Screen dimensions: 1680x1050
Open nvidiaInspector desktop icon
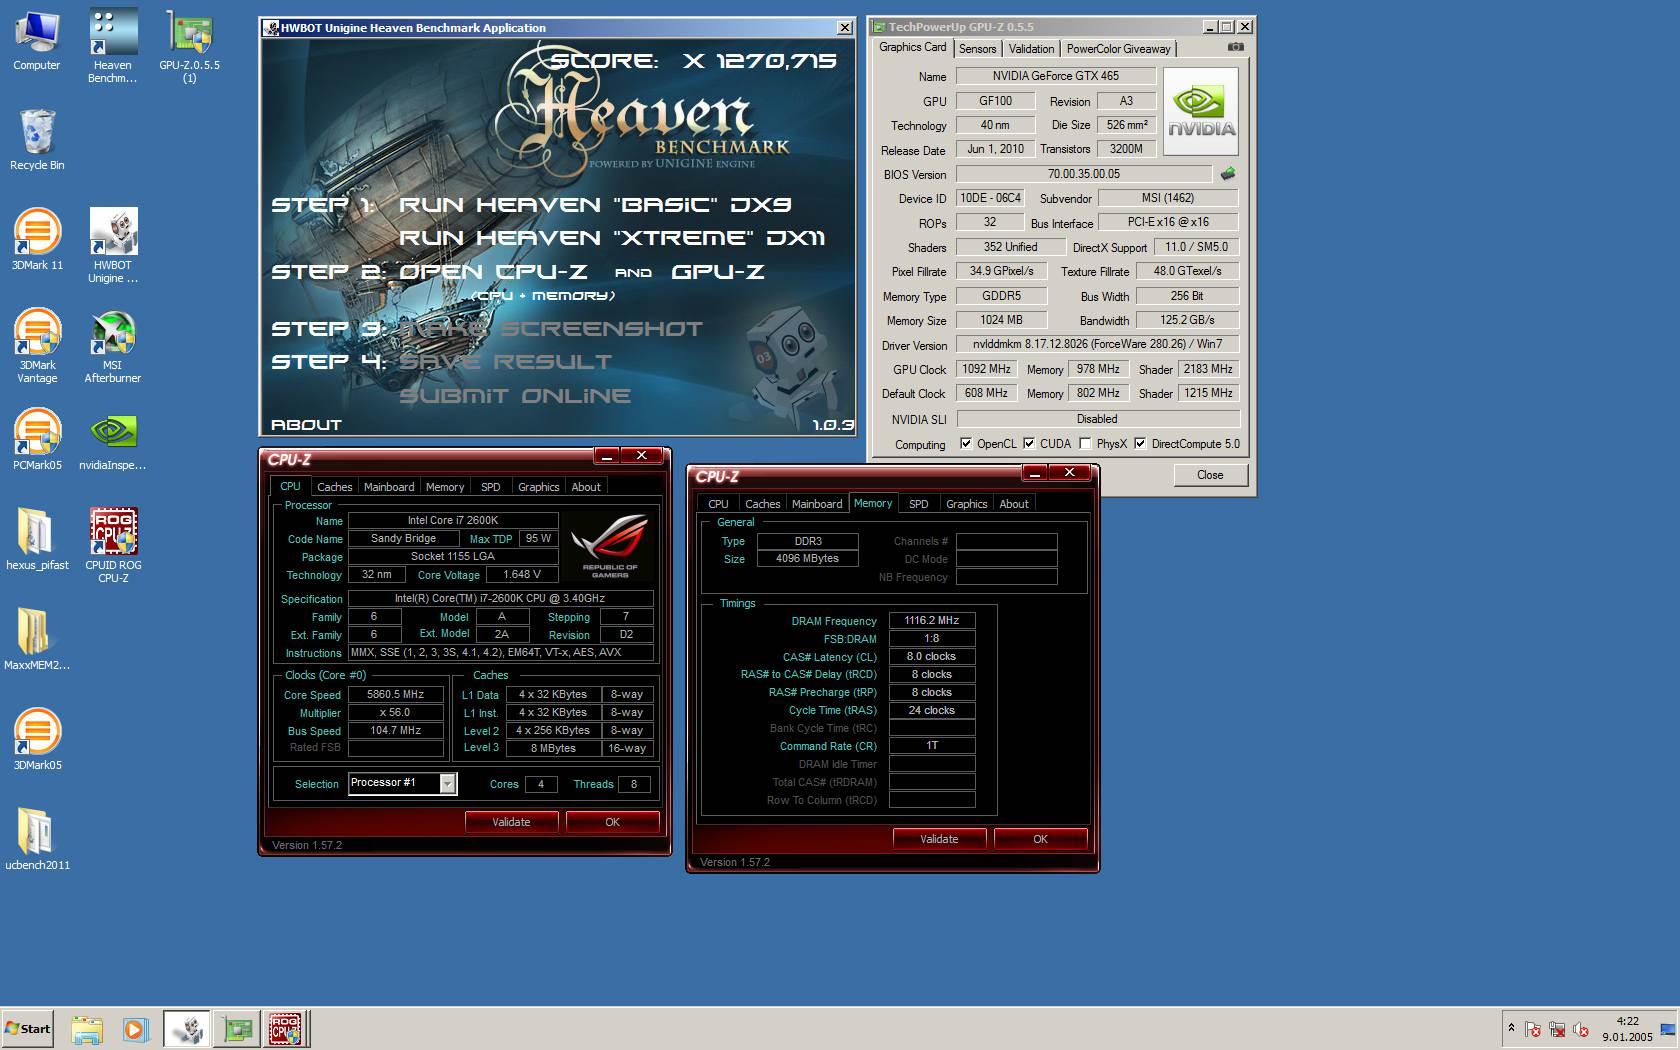[113, 441]
